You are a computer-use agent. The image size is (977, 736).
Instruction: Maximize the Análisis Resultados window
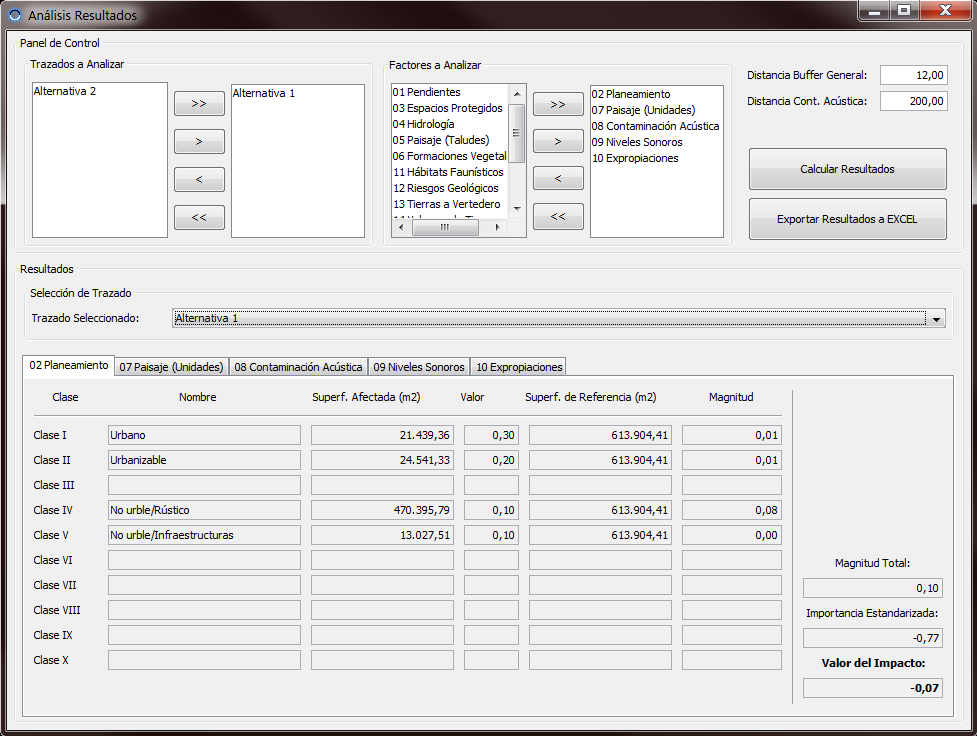(x=904, y=11)
